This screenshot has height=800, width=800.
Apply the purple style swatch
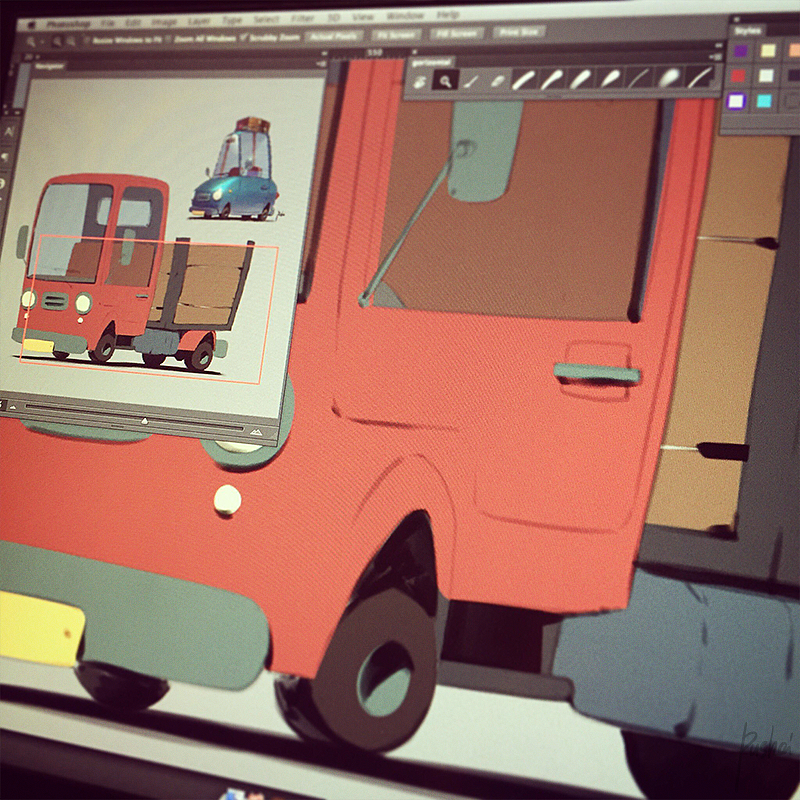tap(740, 51)
